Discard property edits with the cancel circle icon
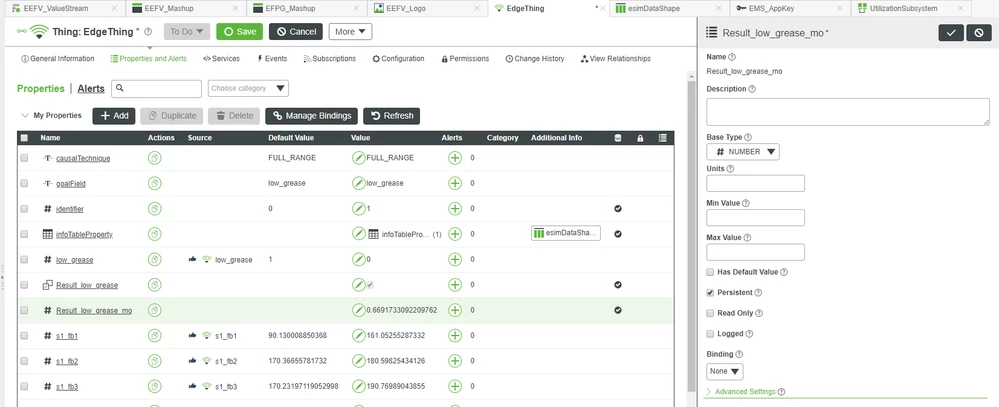The image size is (999, 407). (x=979, y=33)
